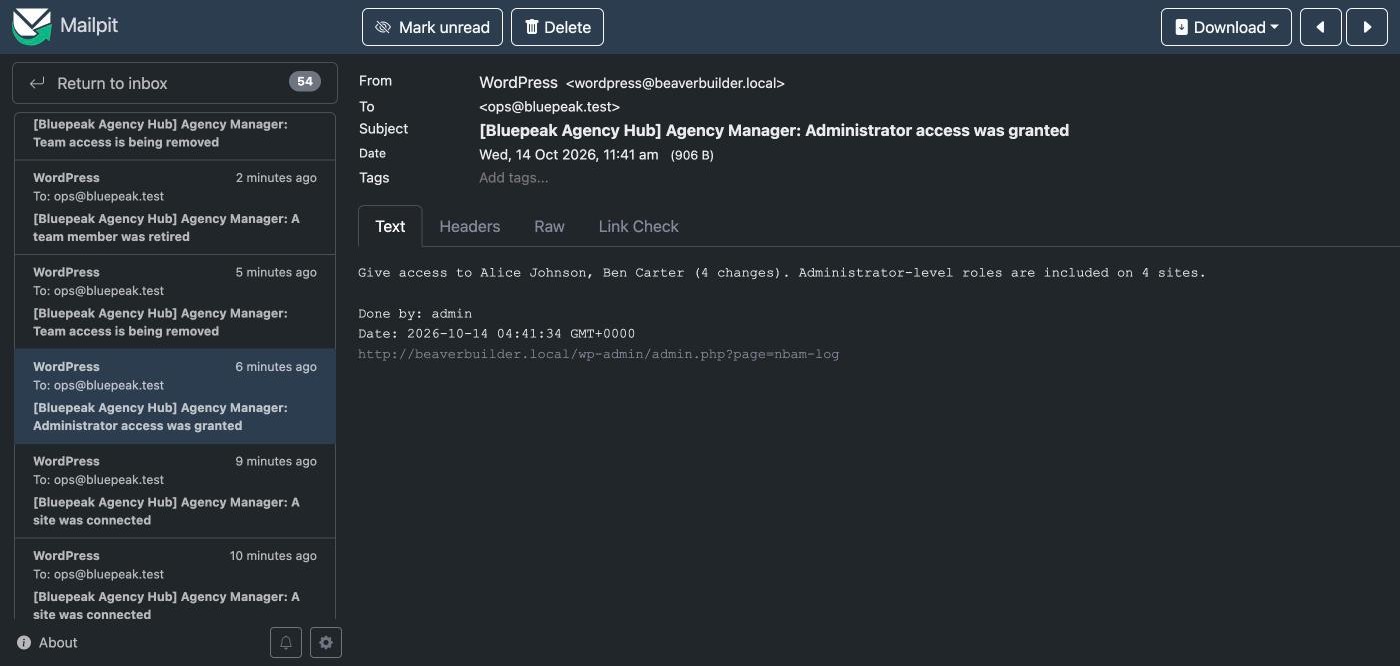Click the '2 minutes ago' timestamp
The image size is (1400, 666).
pos(276,178)
